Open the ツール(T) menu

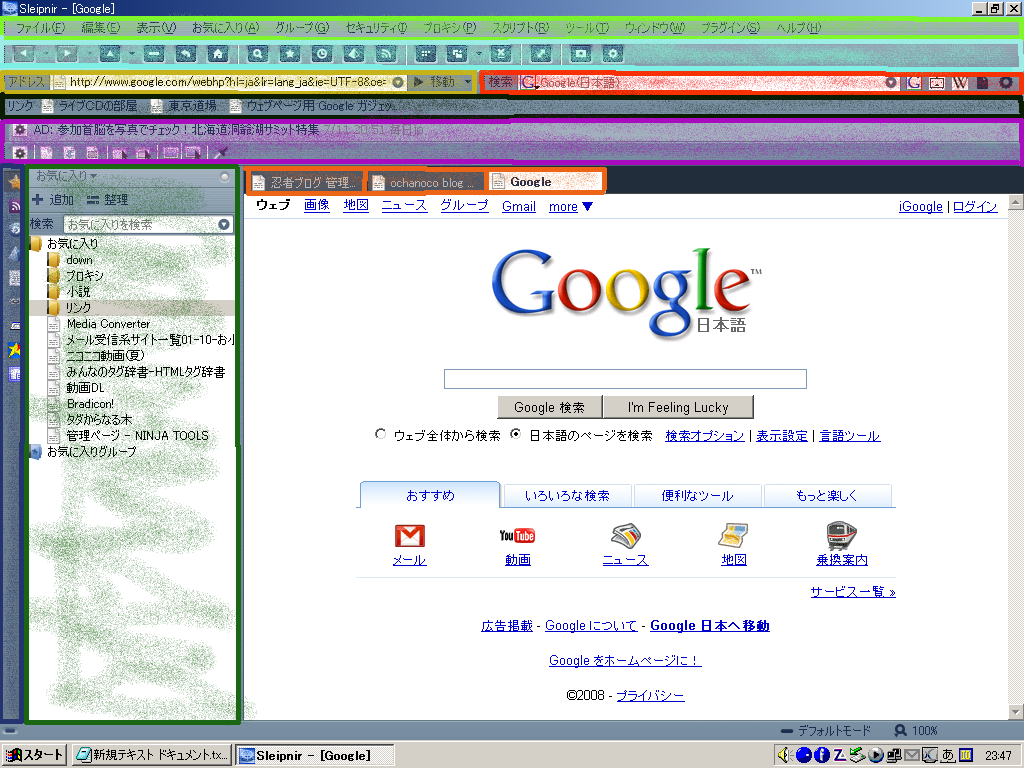click(x=587, y=28)
